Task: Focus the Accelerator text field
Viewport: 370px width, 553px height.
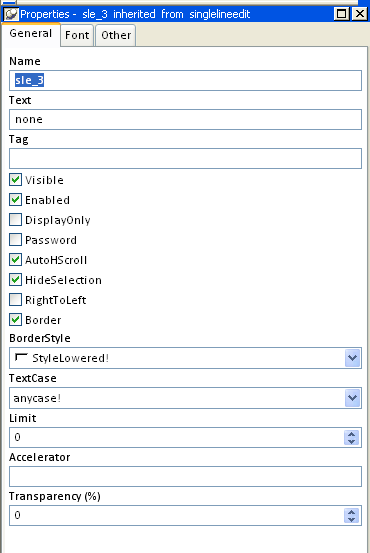Action: [x=185, y=476]
